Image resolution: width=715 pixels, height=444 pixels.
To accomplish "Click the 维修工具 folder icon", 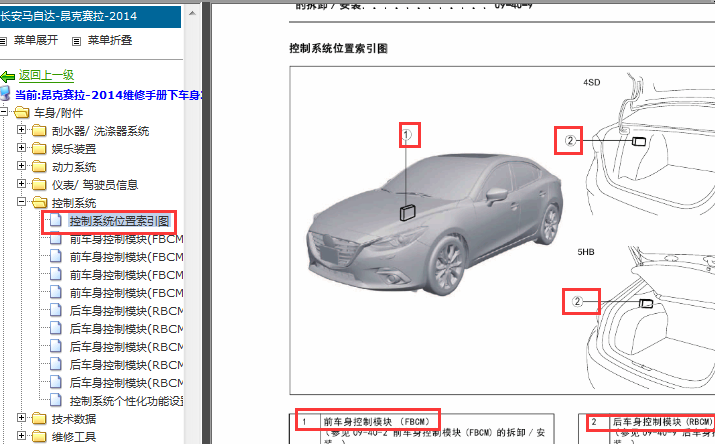I will [x=39, y=436].
